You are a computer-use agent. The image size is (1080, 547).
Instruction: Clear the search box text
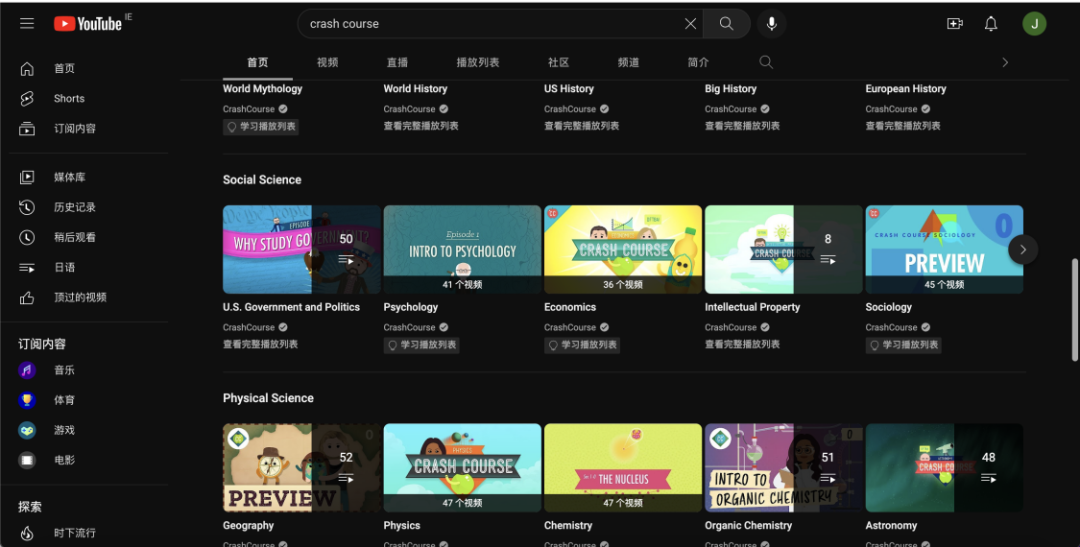[690, 23]
